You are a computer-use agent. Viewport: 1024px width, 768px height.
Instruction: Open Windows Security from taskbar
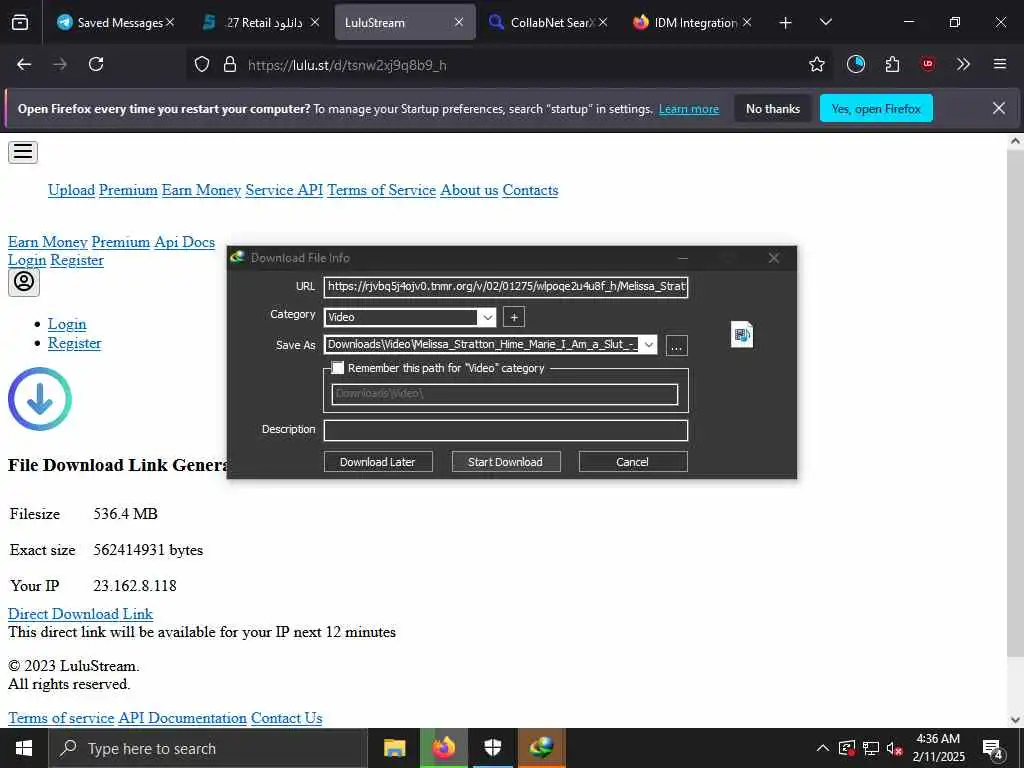(x=493, y=748)
